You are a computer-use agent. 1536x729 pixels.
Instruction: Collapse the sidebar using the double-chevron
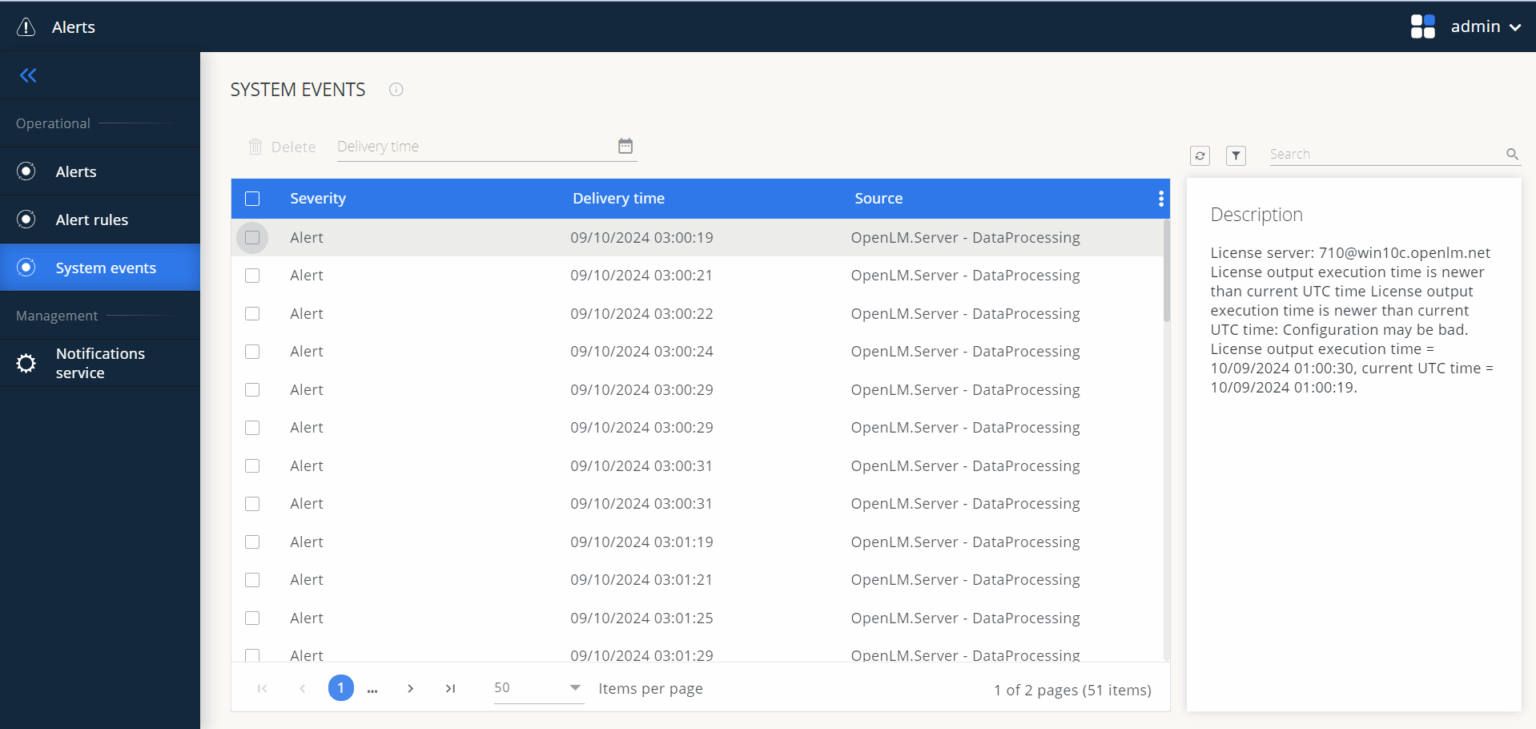coord(27,75)
